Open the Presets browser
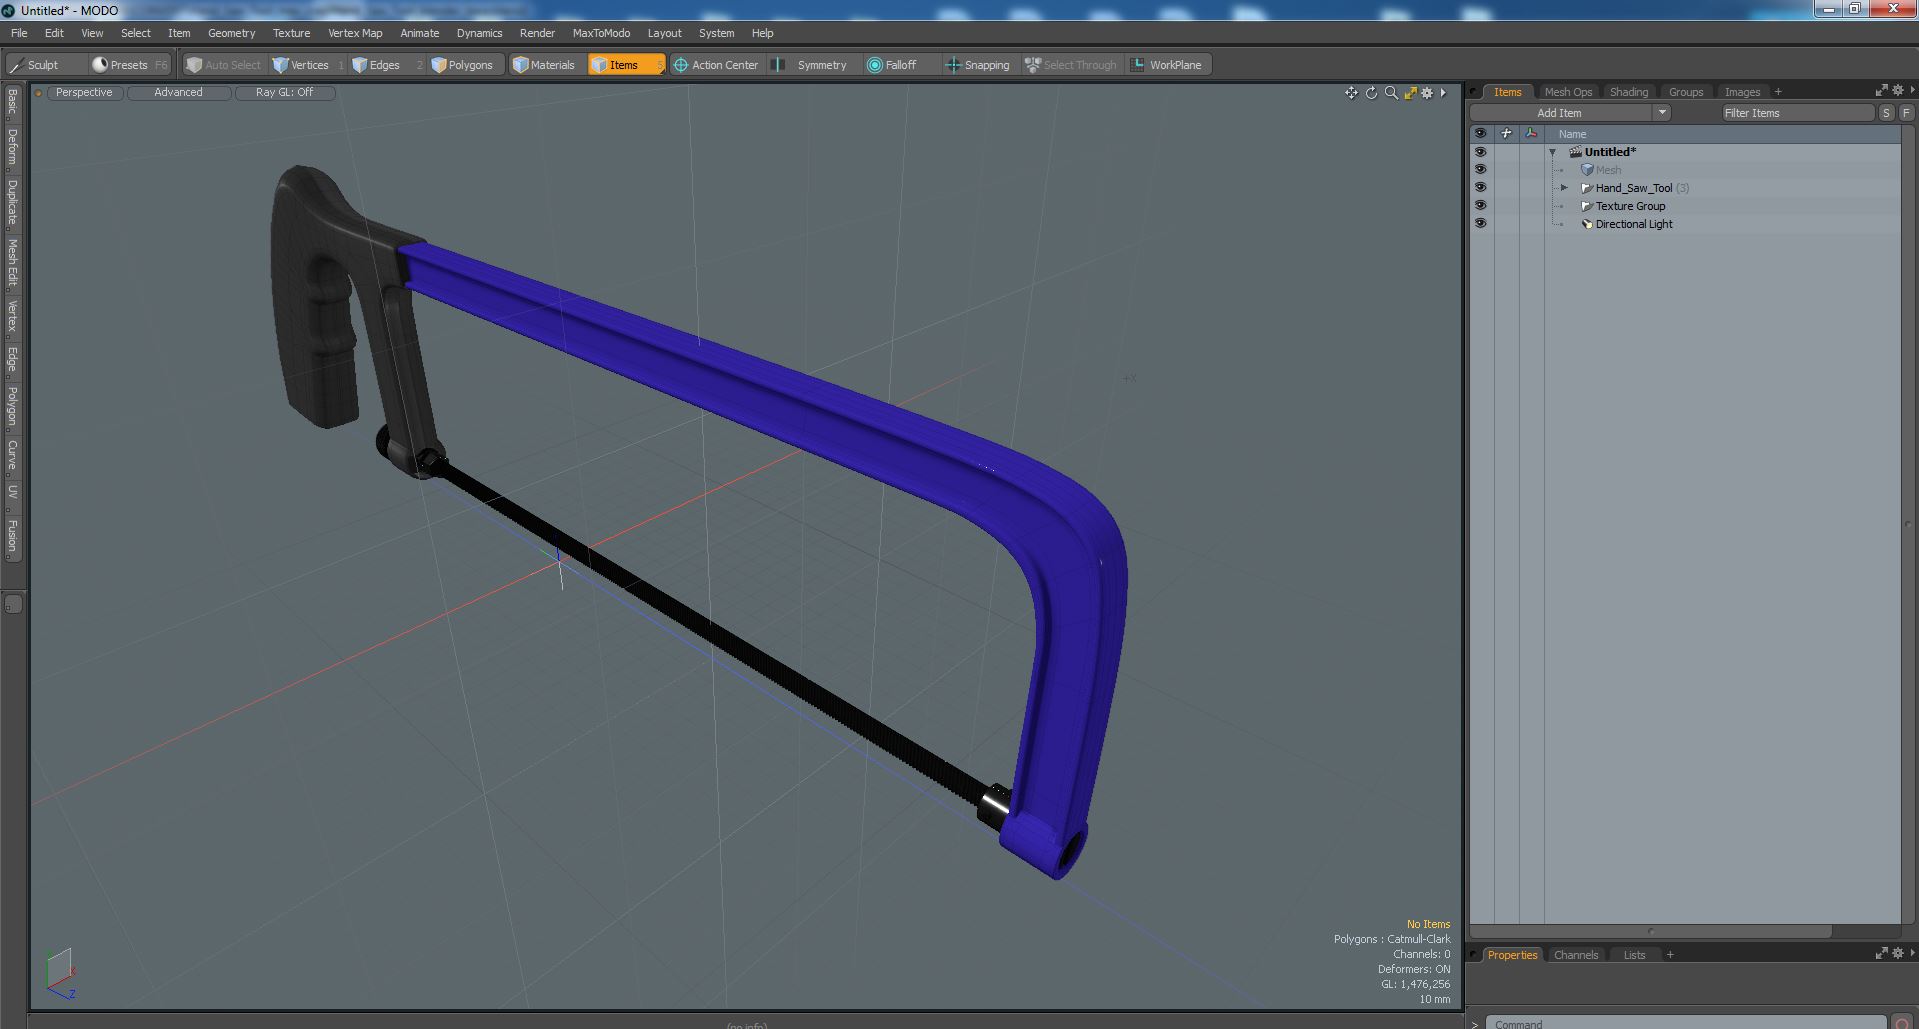This screenshot has width=1919, height=1029. (130, 65)
